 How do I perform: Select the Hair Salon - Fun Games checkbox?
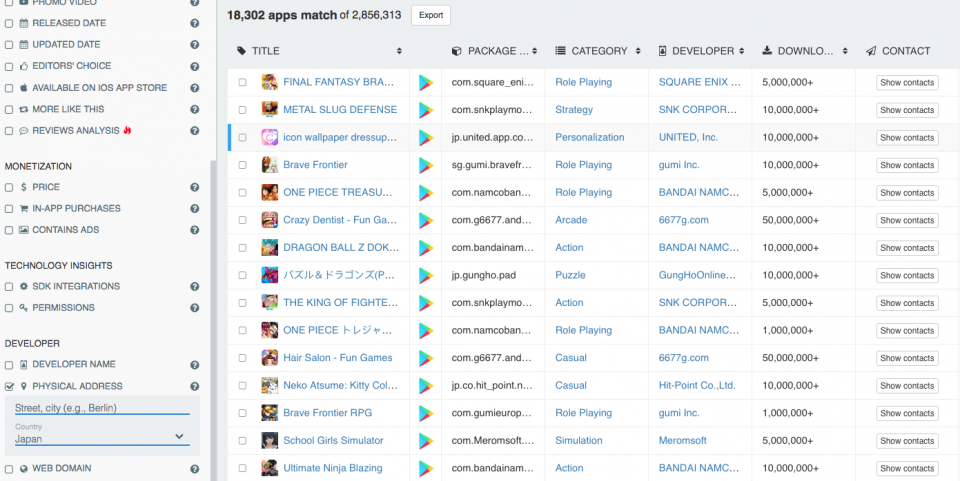click(242, 358)
